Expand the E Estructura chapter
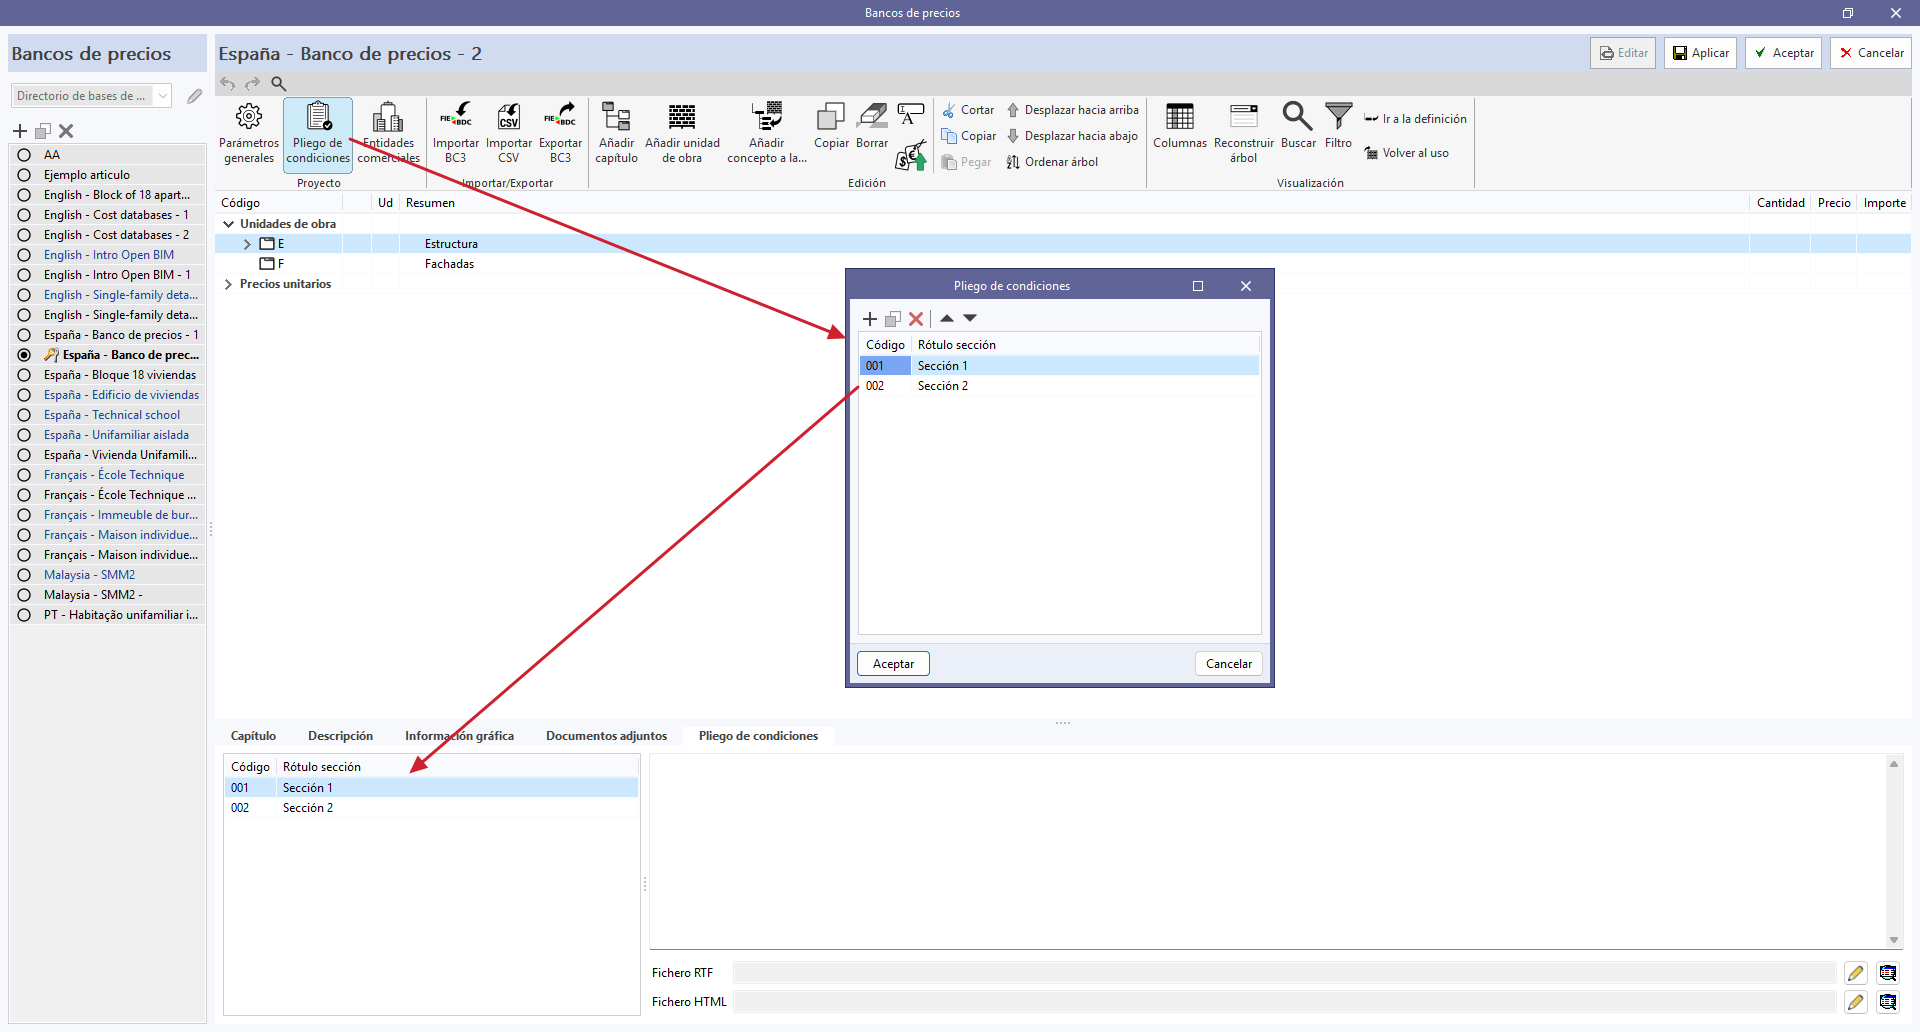This screenshot has width=1920, height=1032. tap(247, 244)
